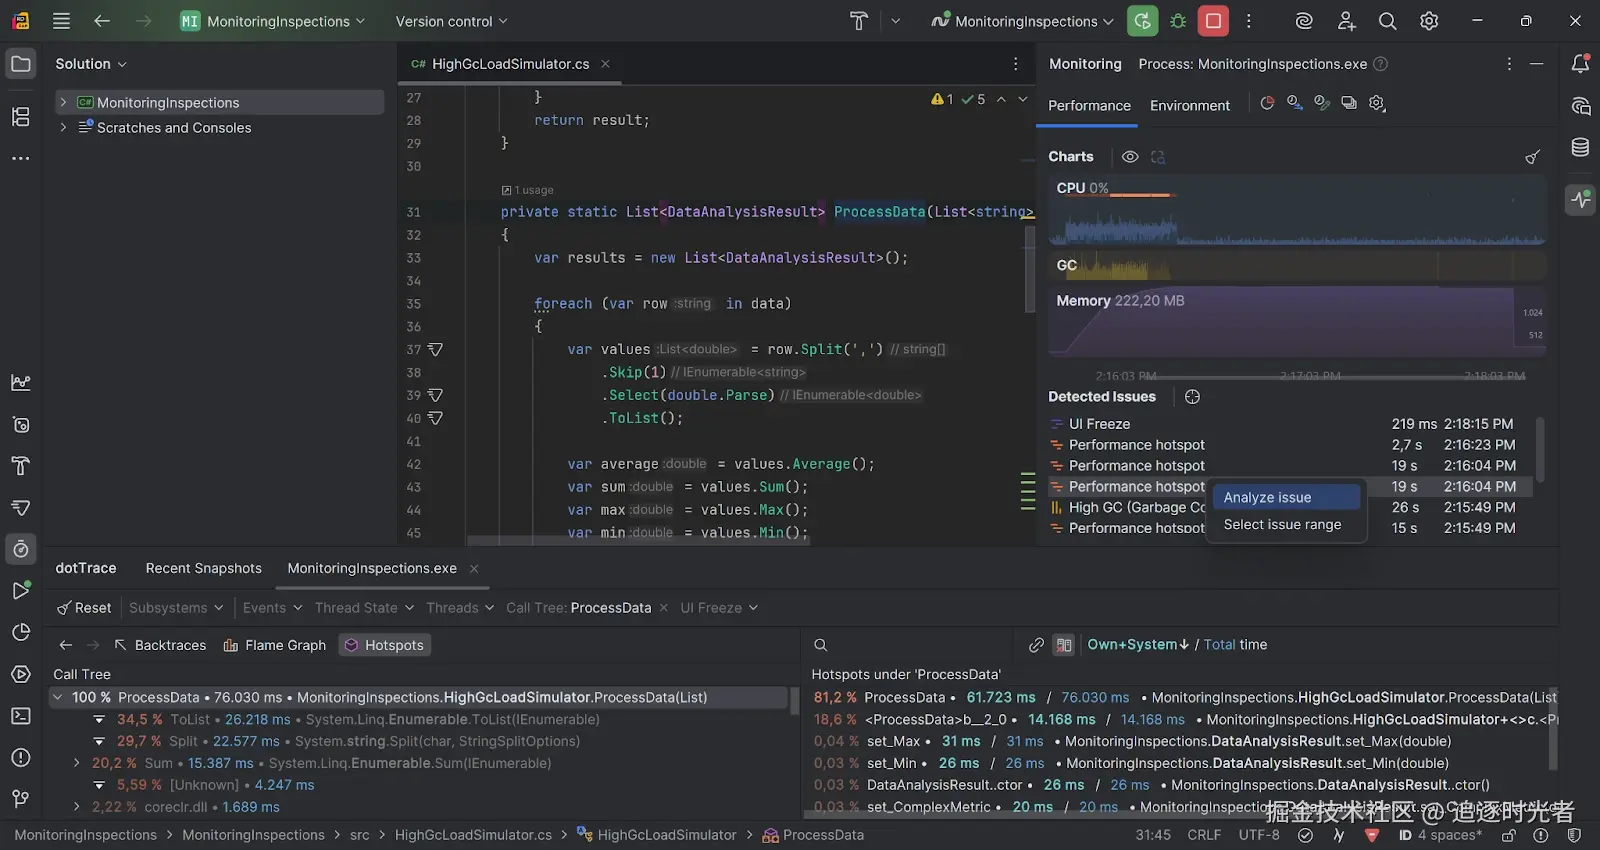Viewport: 1600px width, 850px height.
Task: Open the dotTrace Monitoring sidebar icon
Action: [x=1580, y=199]
